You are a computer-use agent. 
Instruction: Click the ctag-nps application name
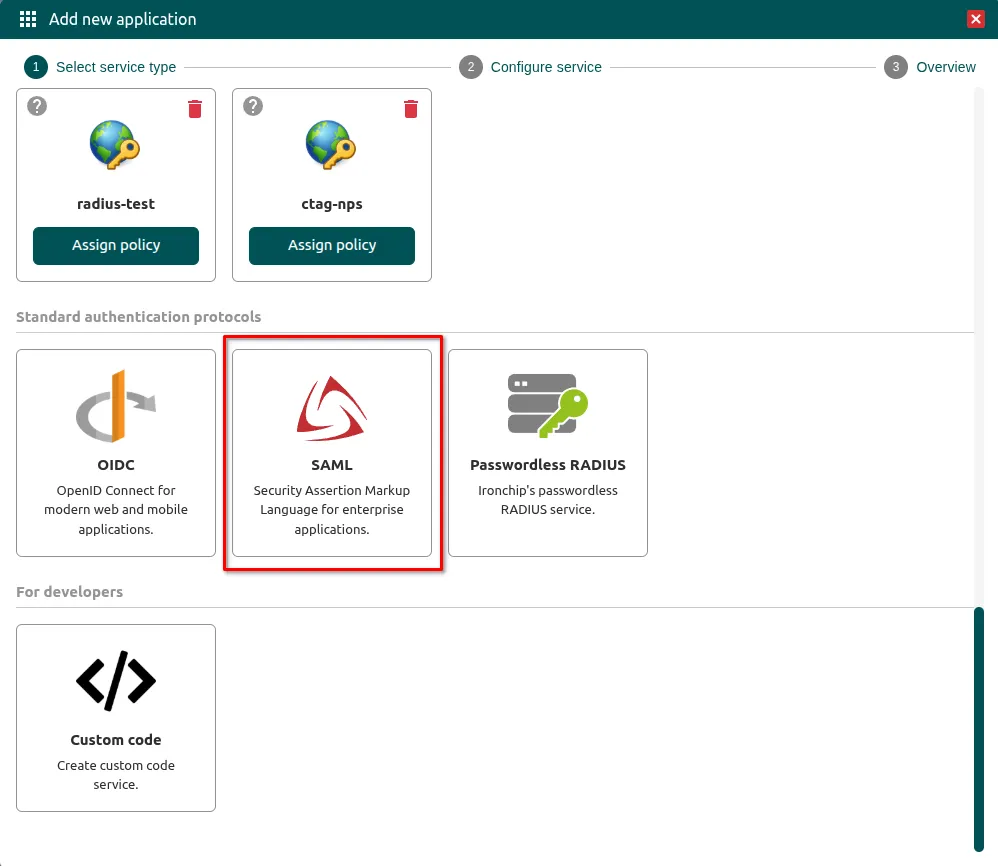(332, 204)
